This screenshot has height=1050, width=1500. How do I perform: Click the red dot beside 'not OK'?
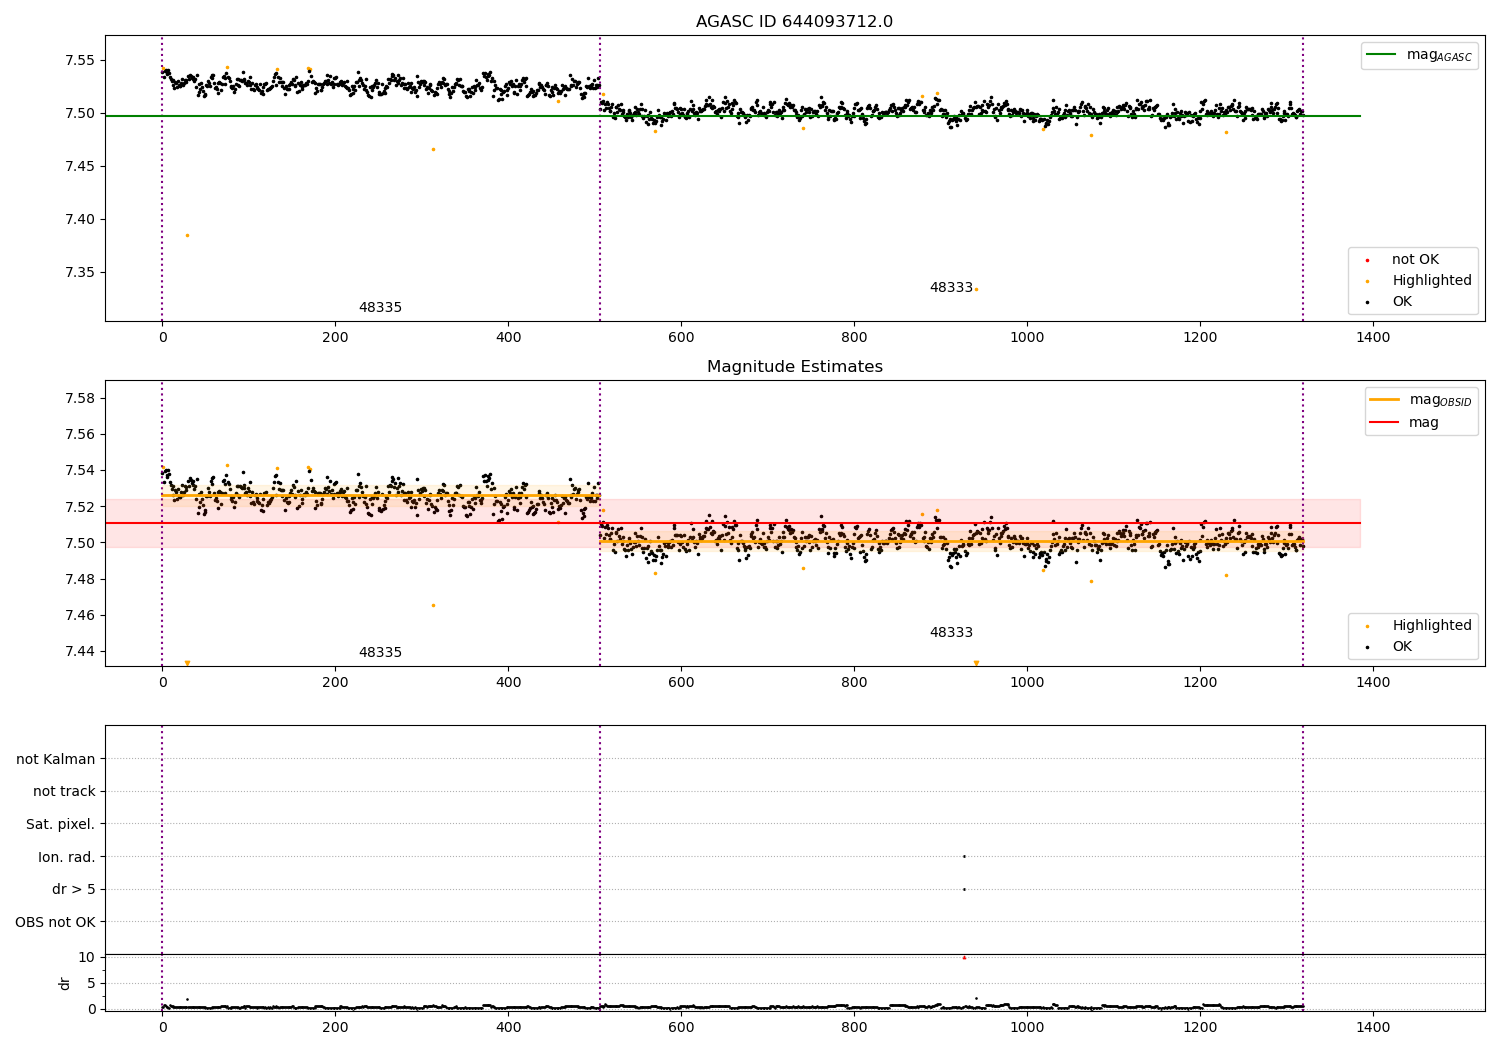[1367, 261]
